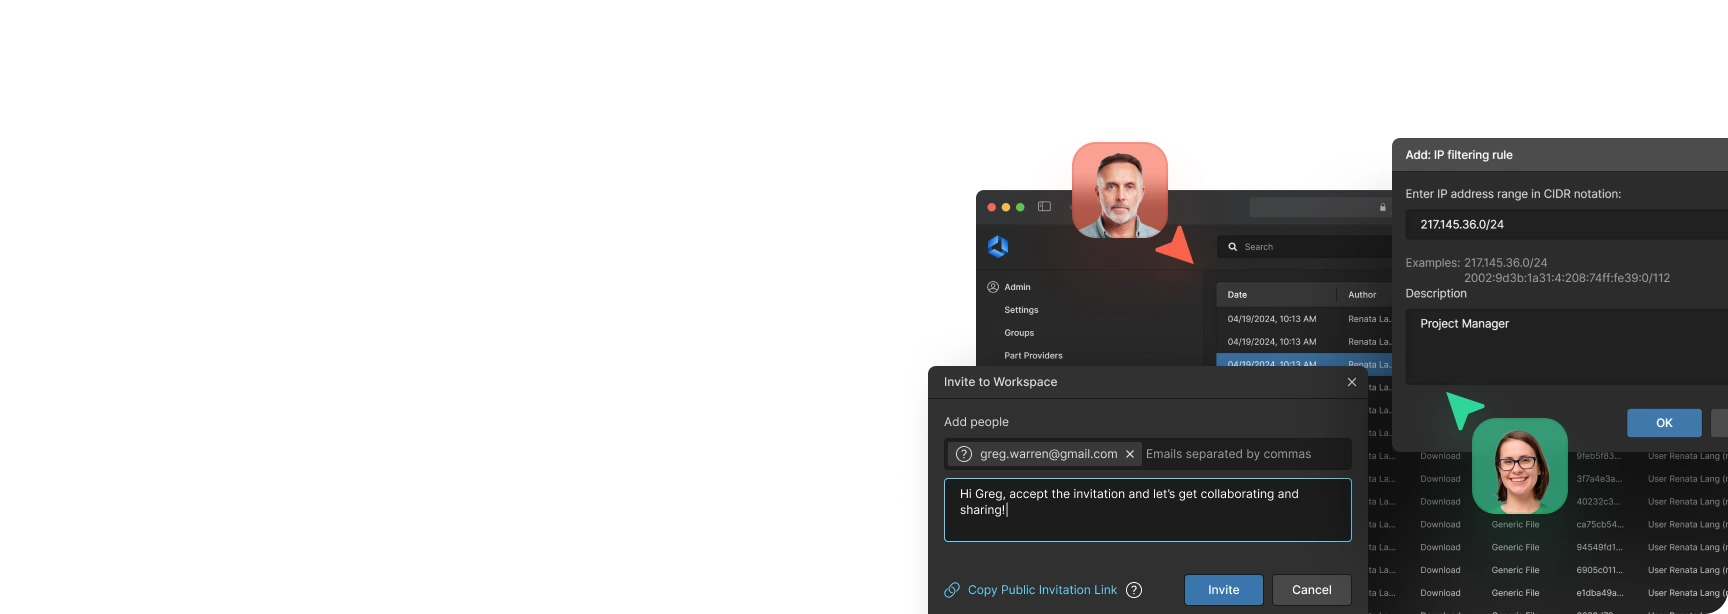This screenshot has width=1728, height=614.
Task: Open the Settings item under Admin
Action: [x=1021, y=310]
